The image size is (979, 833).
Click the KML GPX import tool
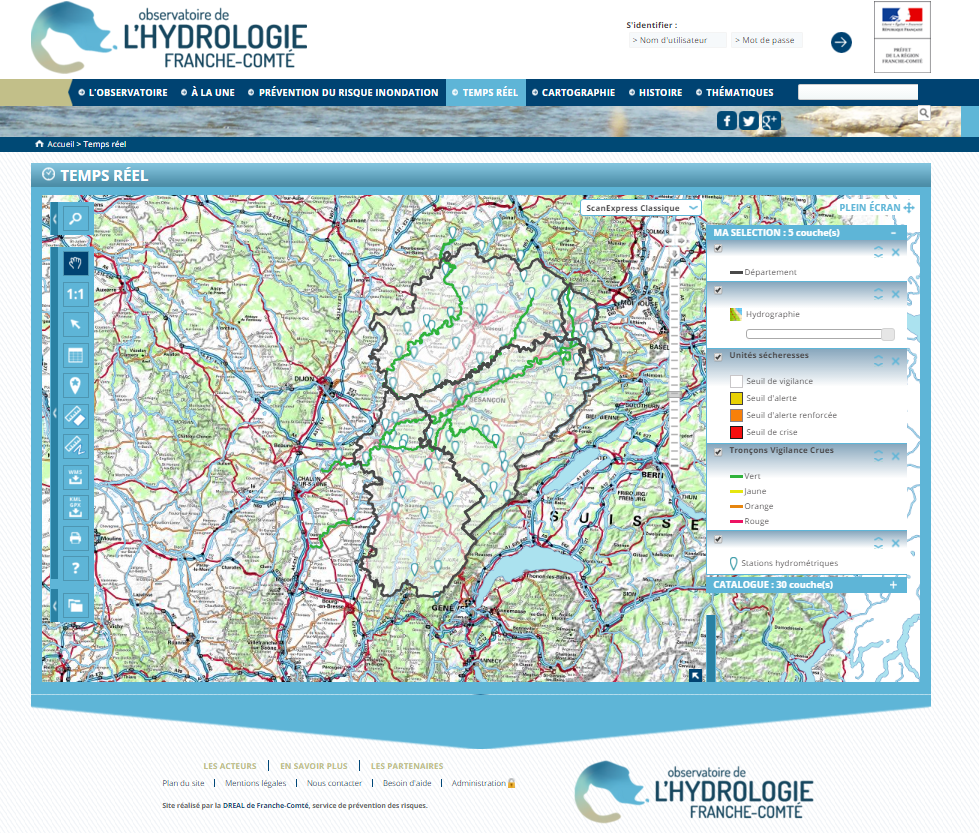(75, 506)
